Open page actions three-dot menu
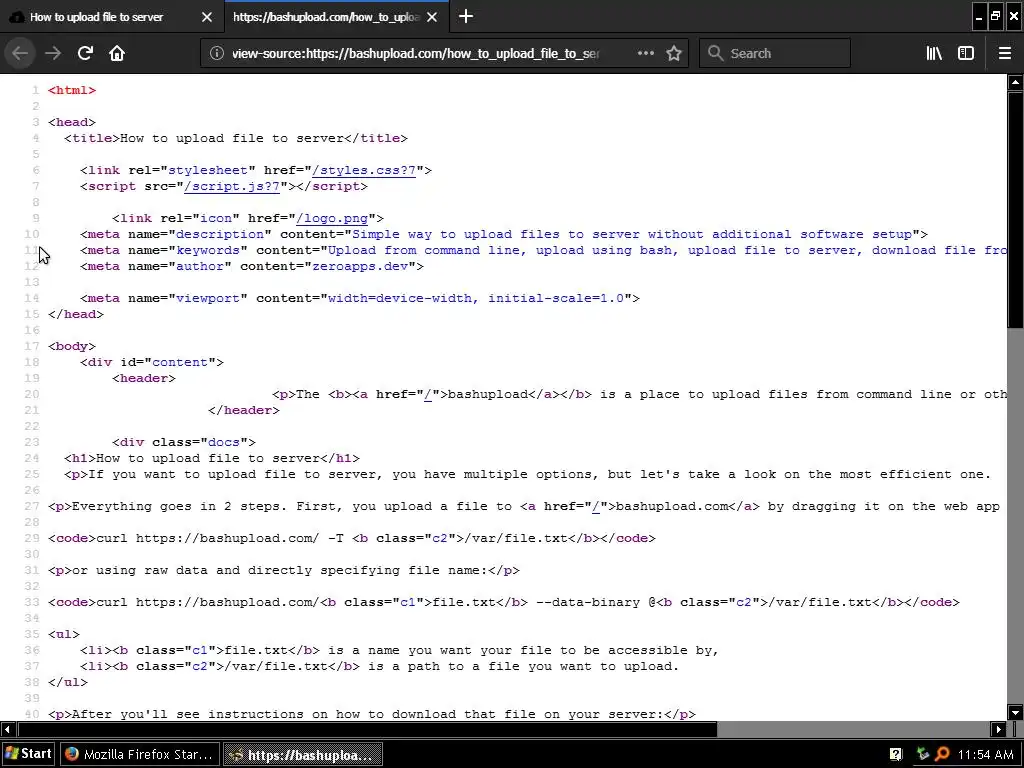This screenshot has height=768, width=1024. coord(645,54)
